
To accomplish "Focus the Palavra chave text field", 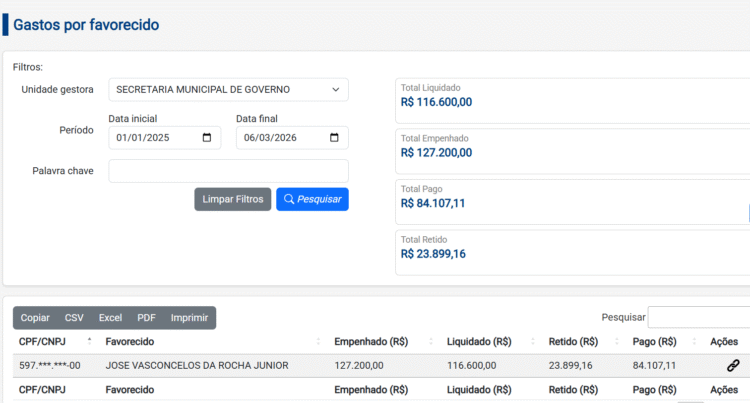I will point(228,171).
